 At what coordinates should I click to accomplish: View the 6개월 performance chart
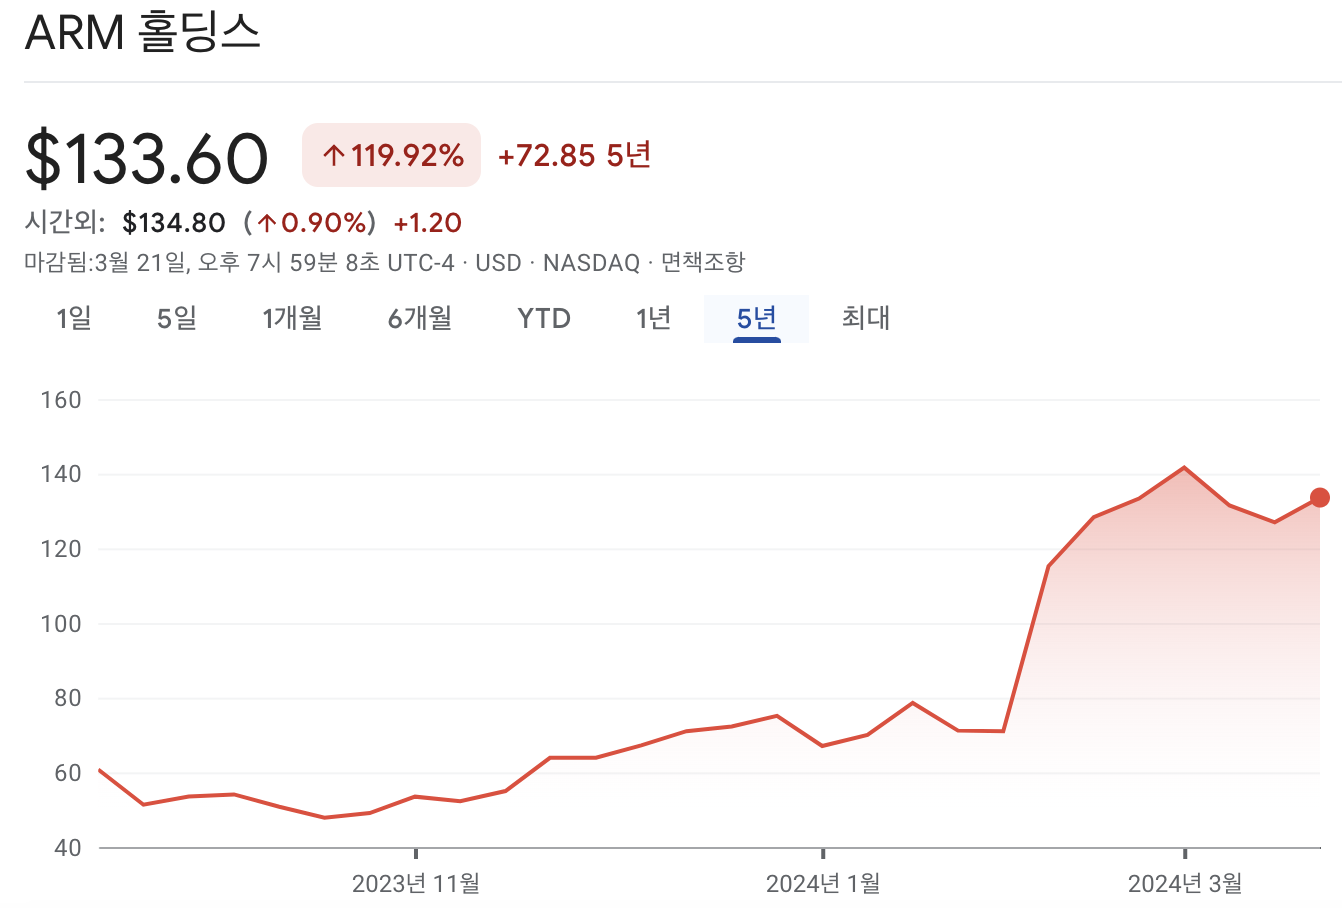point(417,317)
